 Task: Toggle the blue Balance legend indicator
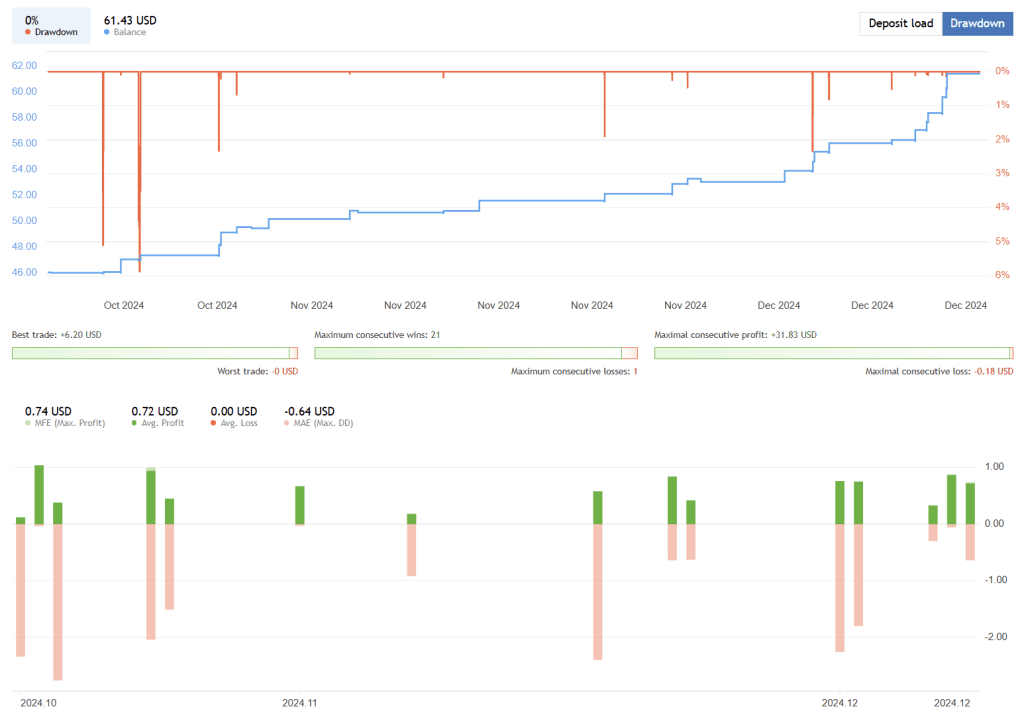(109, 31)
